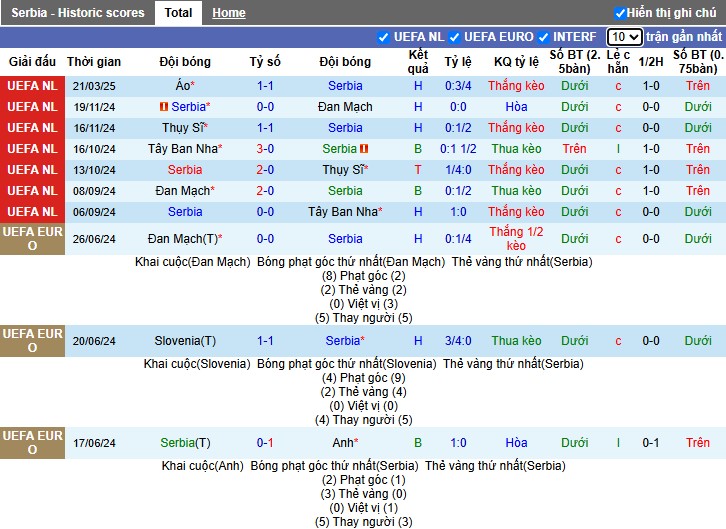
Task: Open the red Serbia link on 13/10/24
Action: click(185, 170)
